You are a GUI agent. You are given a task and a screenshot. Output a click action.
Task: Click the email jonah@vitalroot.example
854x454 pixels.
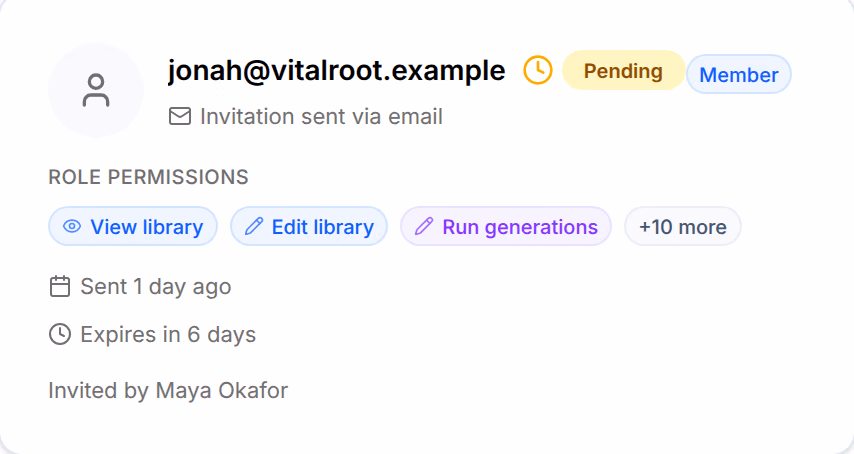(336, 71)
